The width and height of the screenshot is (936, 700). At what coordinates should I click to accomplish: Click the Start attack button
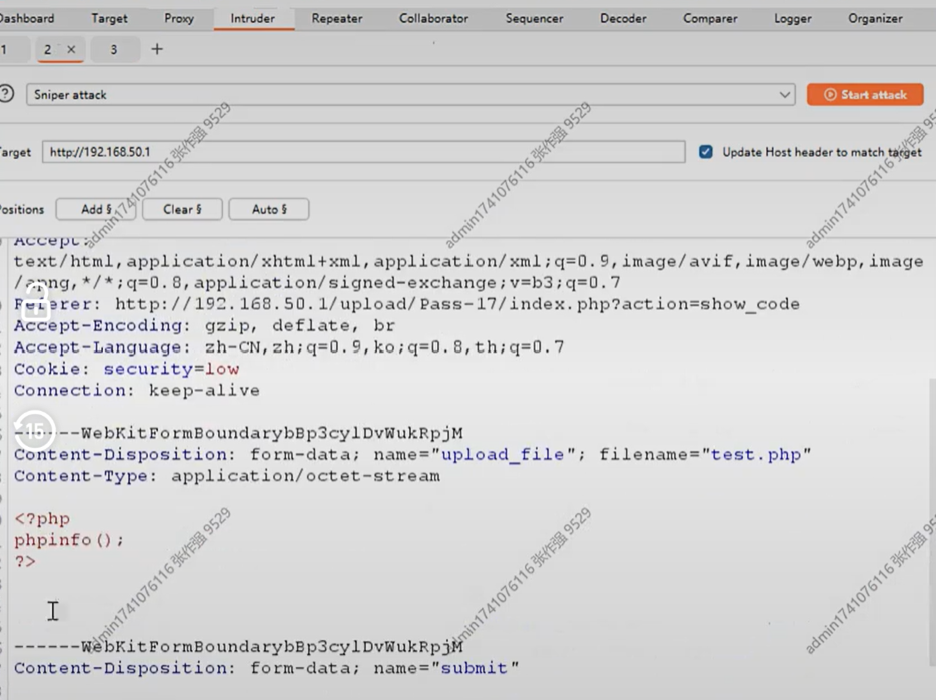click(865, 94)
